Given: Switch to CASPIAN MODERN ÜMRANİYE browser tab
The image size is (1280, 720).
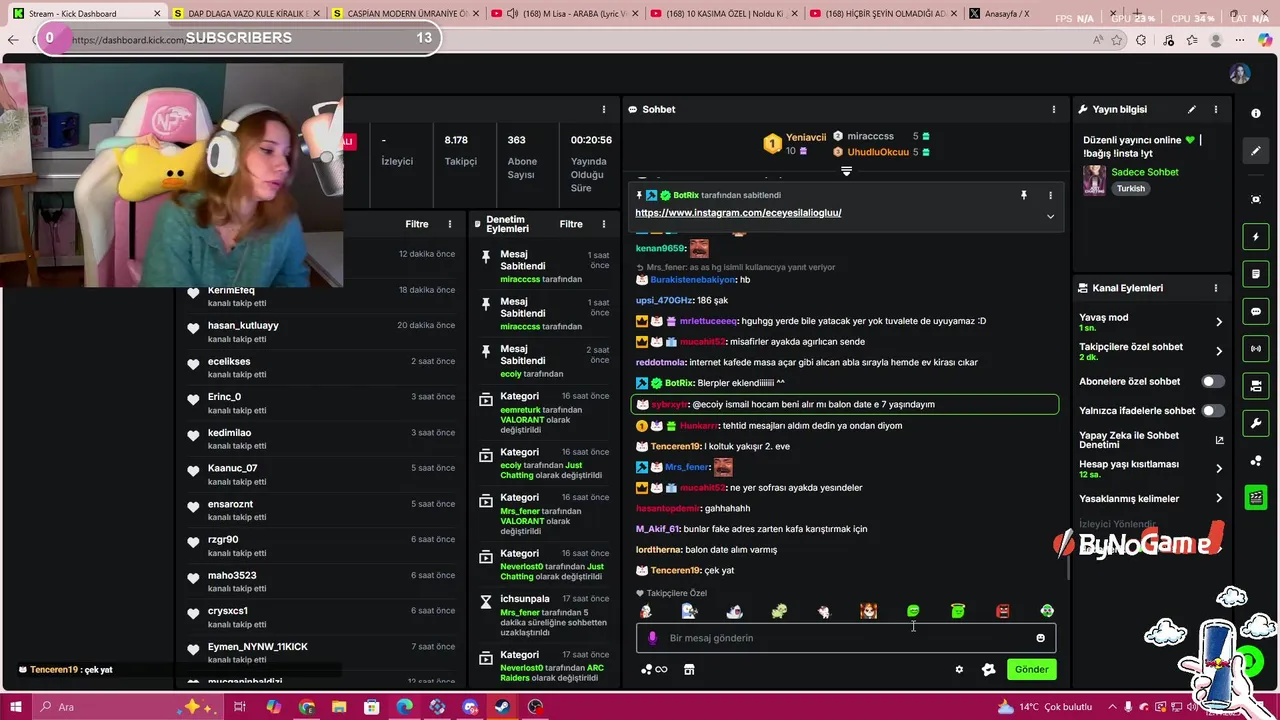Looking at the screenshot, I should (x=405, y=14).
